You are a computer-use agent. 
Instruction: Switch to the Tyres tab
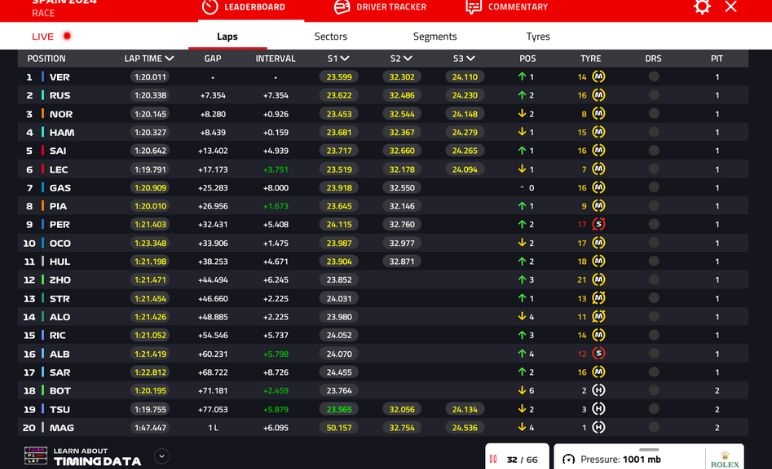(538, 36)
